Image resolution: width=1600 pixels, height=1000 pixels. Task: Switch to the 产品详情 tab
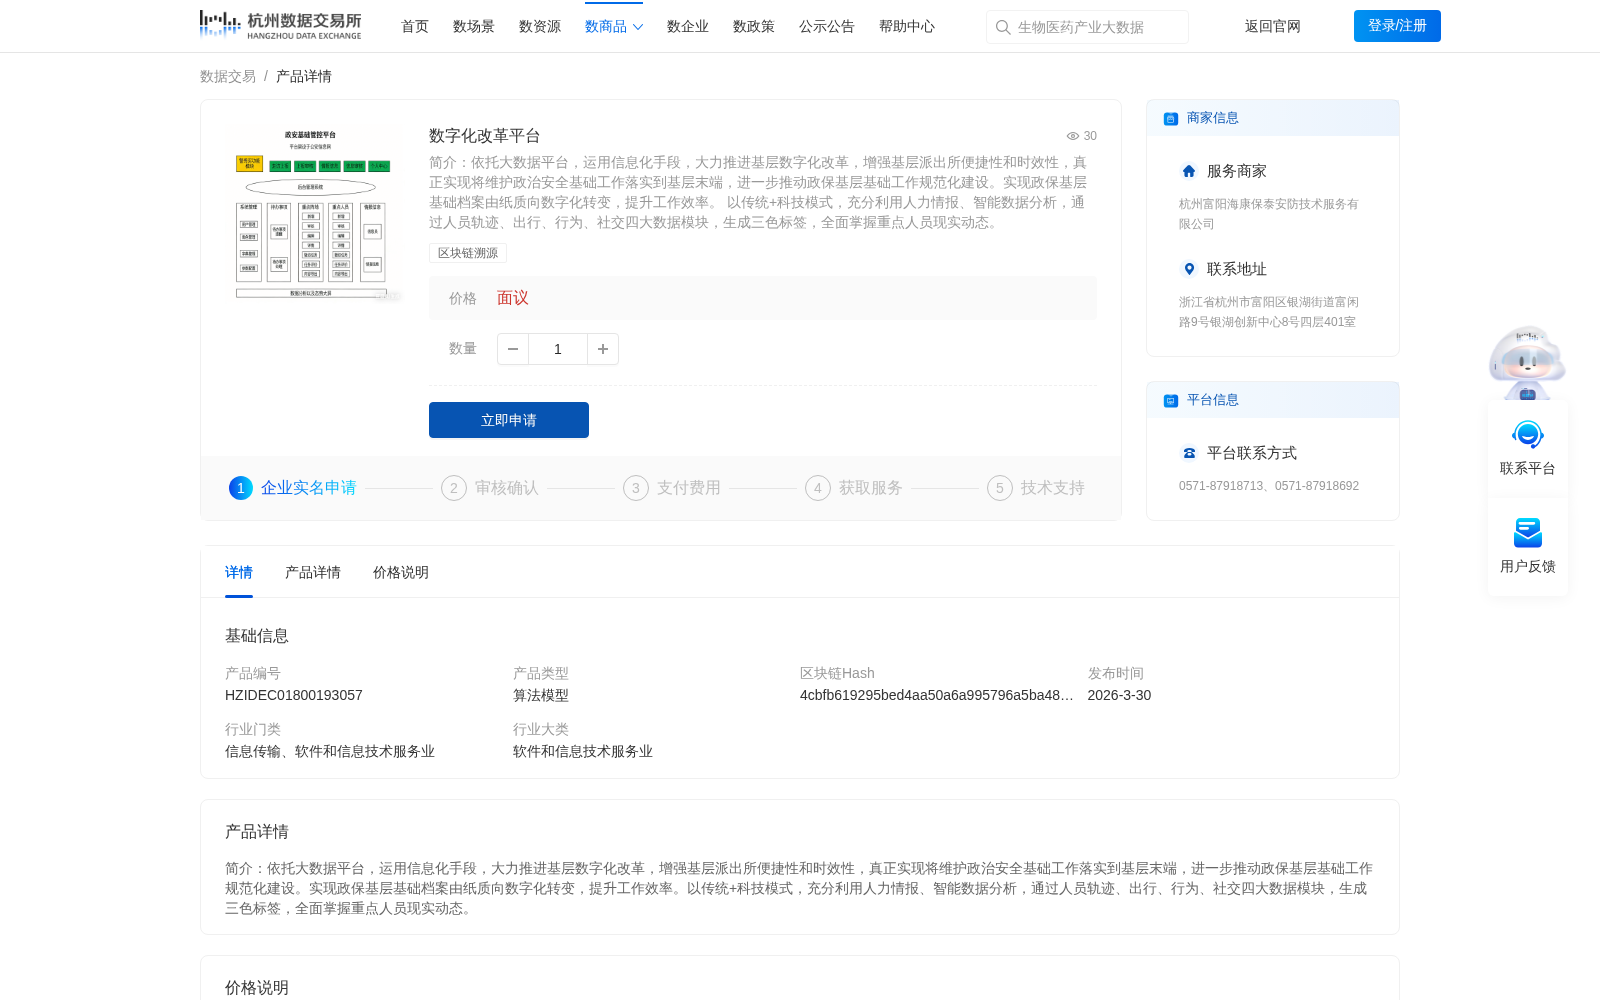click(313, 572)
